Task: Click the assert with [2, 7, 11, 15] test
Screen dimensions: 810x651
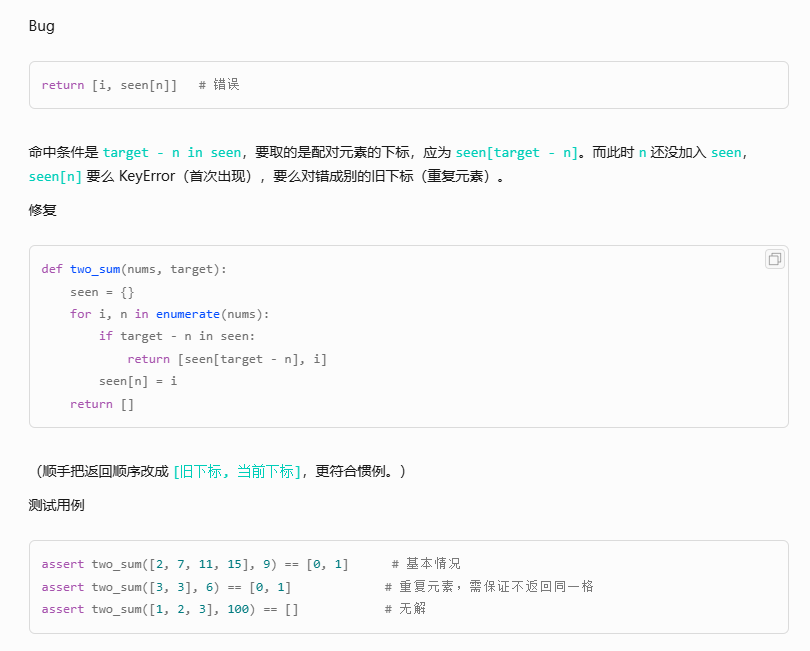Action: point(195,564)
